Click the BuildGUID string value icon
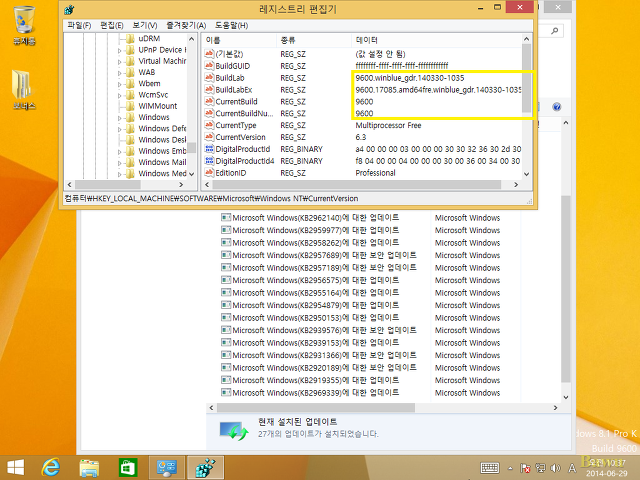Image resolution: width=640 pixels, height=480 pixels. (209, 66)
